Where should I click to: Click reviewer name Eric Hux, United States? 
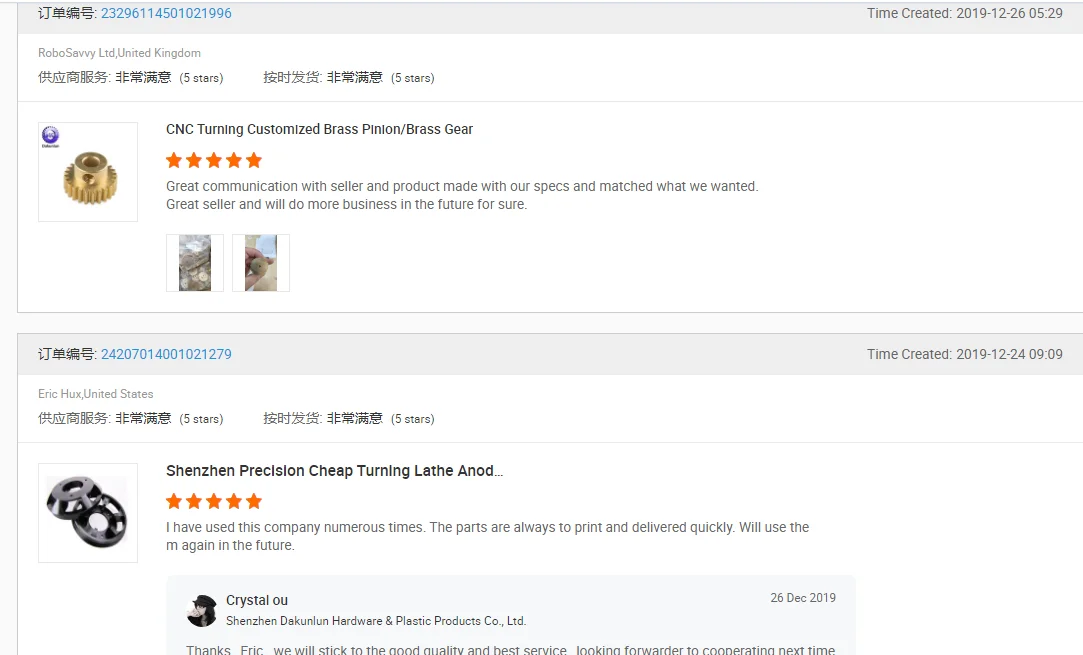click(95, 394)
